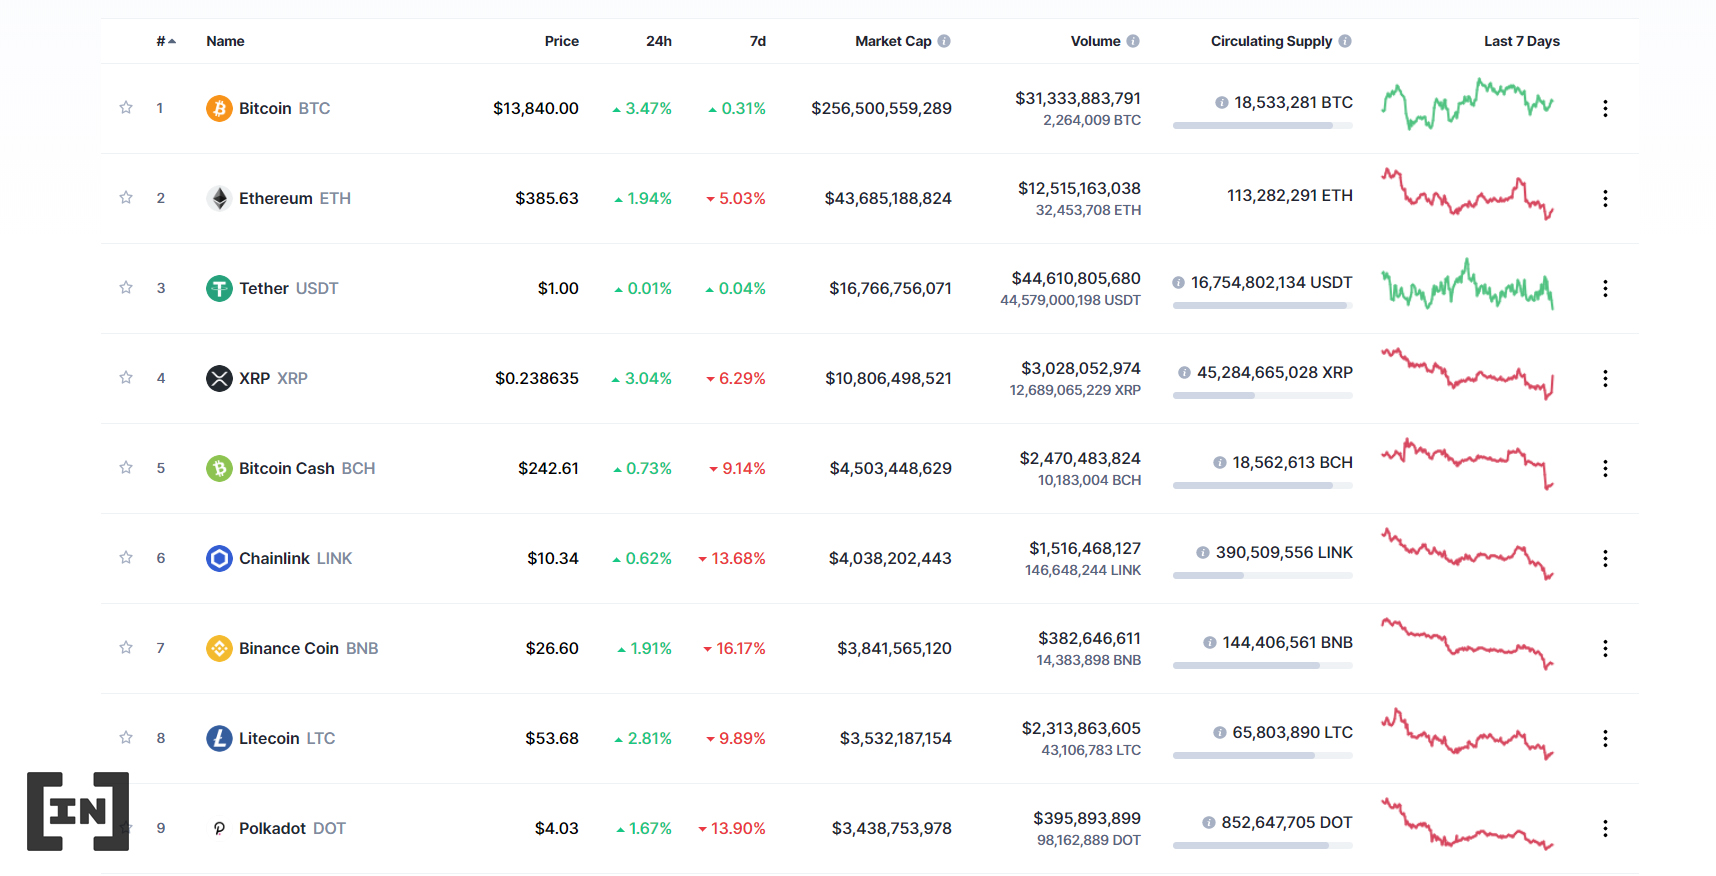This screenshot has width=1716, height=876.
Task: Sort table by Market Cap header
Action: 893,41
